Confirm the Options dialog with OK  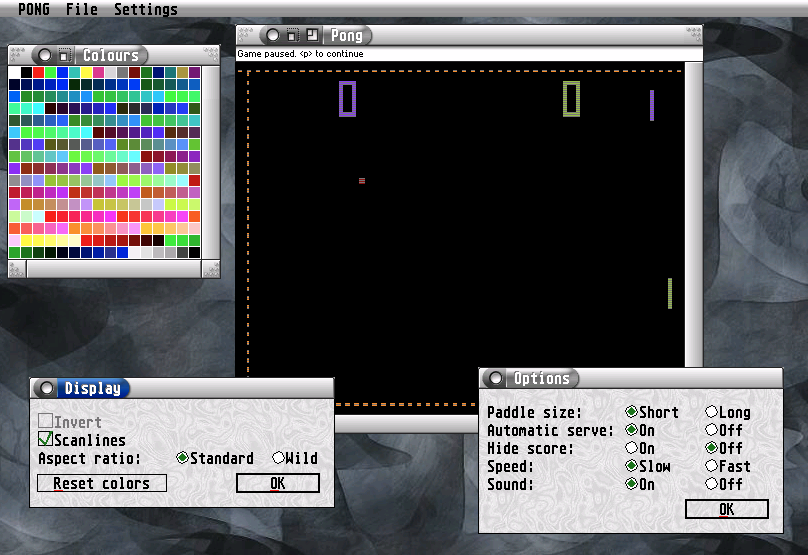727,509
